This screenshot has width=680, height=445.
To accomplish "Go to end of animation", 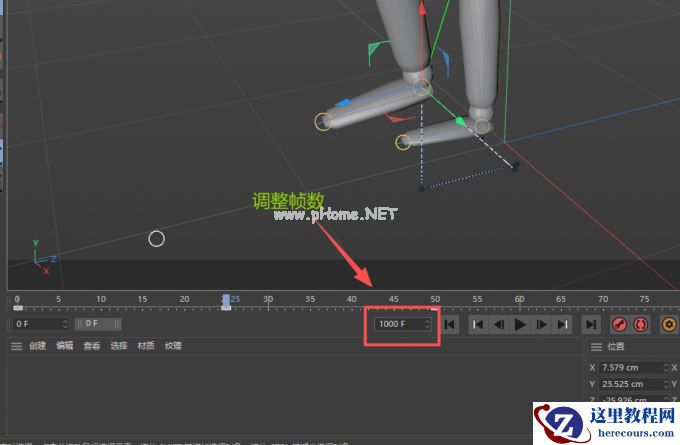I will [x=591, y=324].
